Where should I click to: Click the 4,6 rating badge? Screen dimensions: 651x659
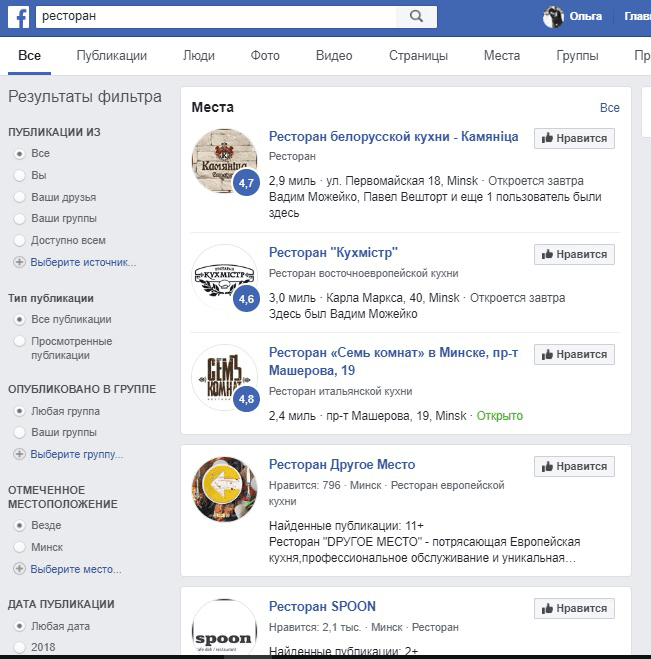(x=246, y=299)
